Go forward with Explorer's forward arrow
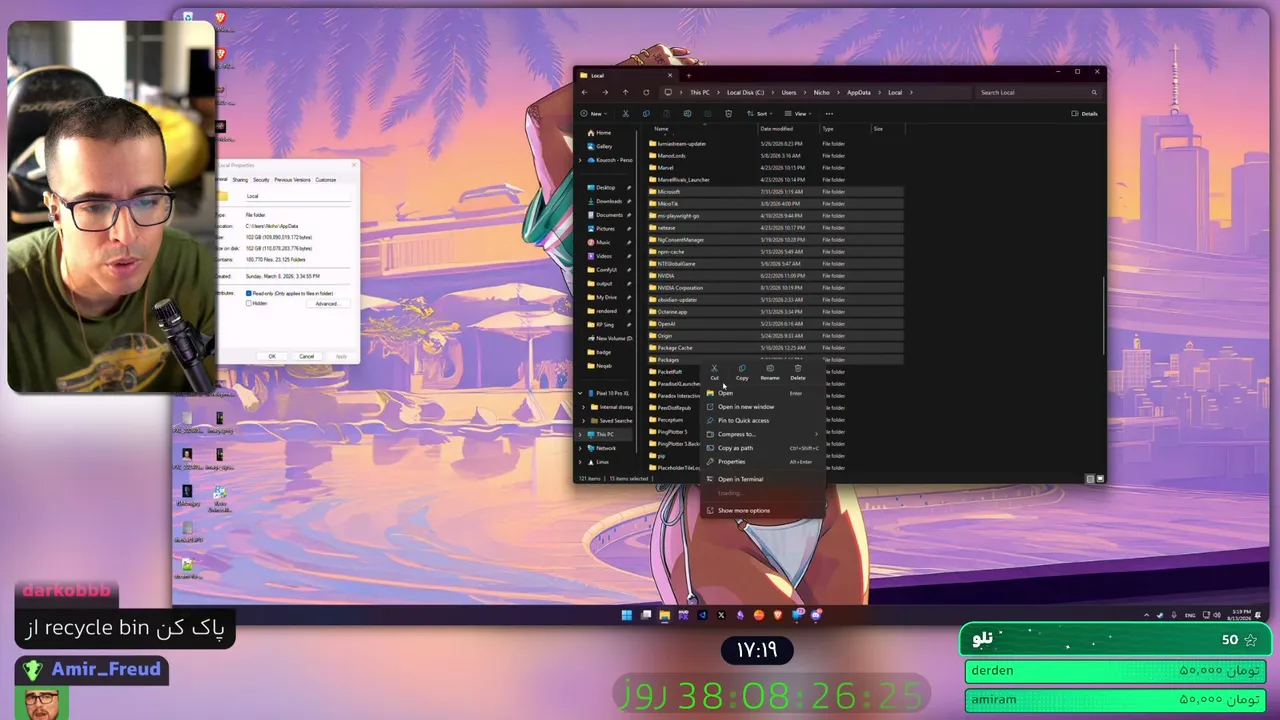This screenshot has height=720, width=1280. (605, 92)
